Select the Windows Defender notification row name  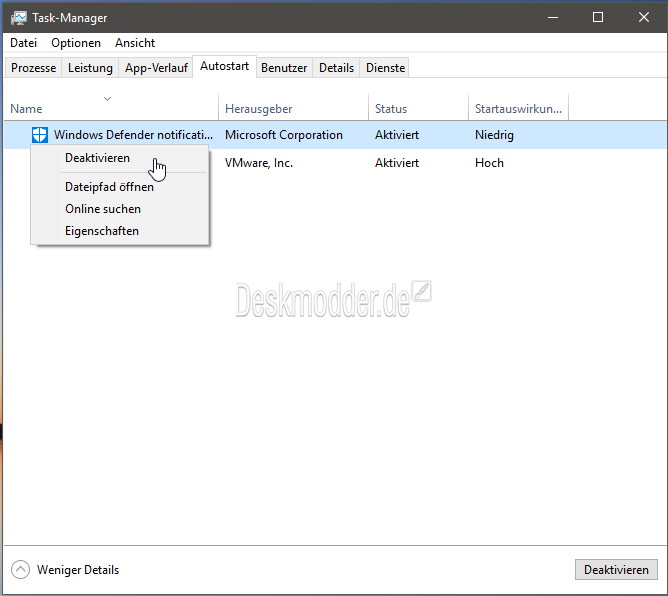pyautogui.click(x=133, y=135)
